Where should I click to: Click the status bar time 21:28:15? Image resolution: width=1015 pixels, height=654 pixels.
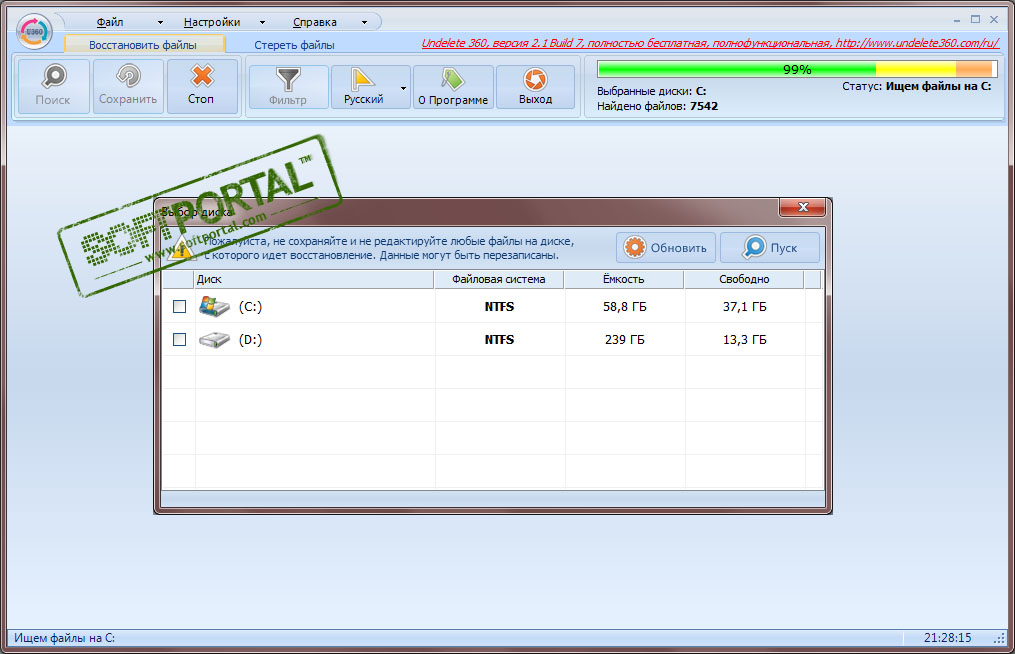(948, 638)
